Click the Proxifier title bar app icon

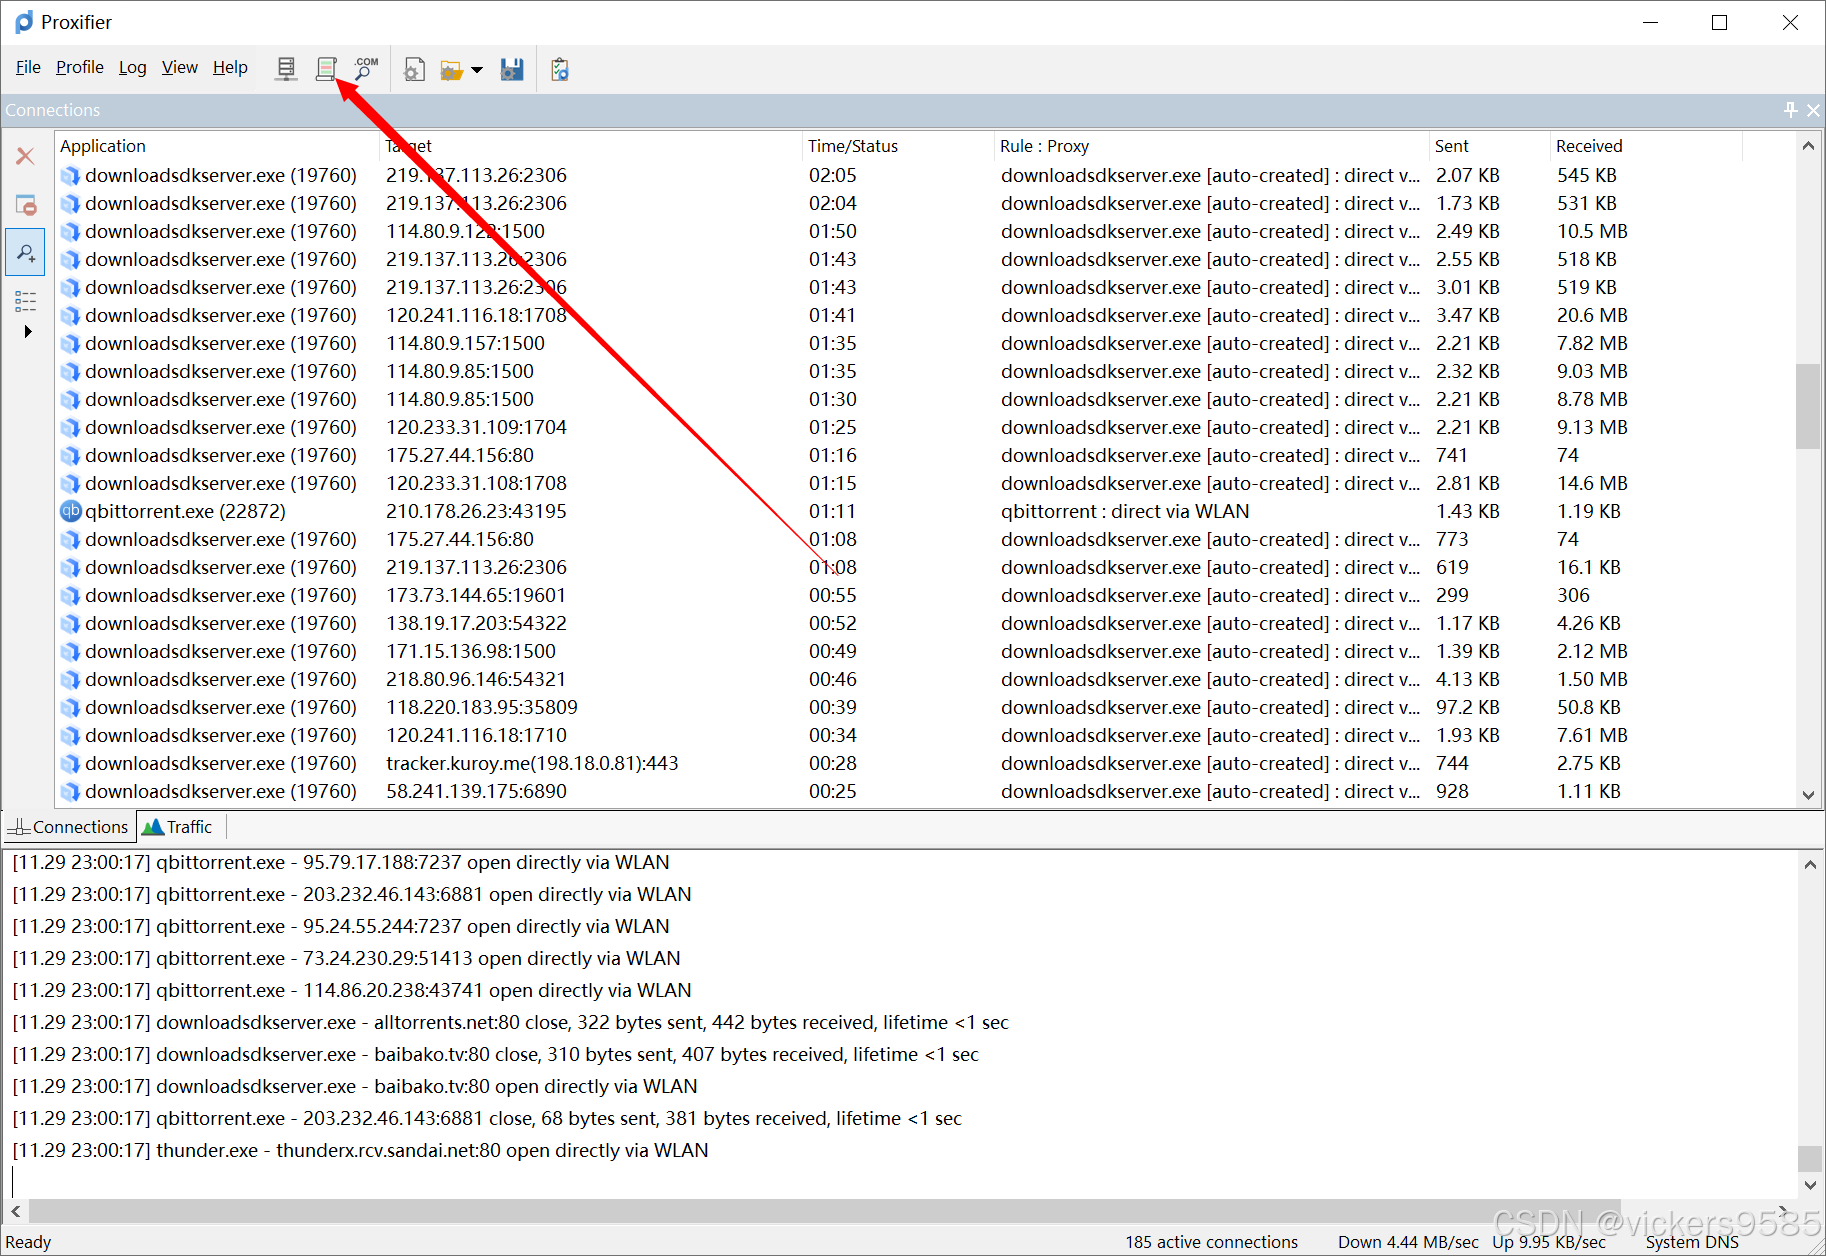pos(24,22)
